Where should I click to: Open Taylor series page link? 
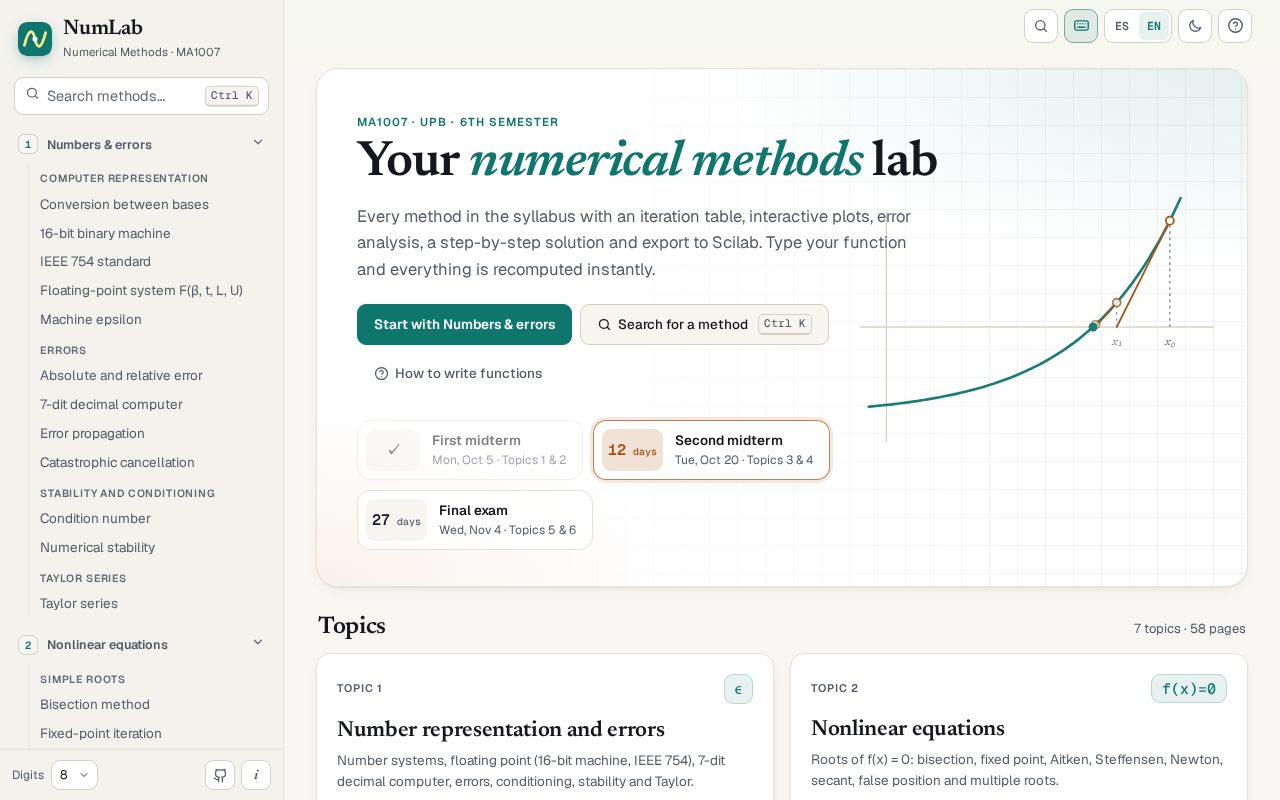pos(79,603)
